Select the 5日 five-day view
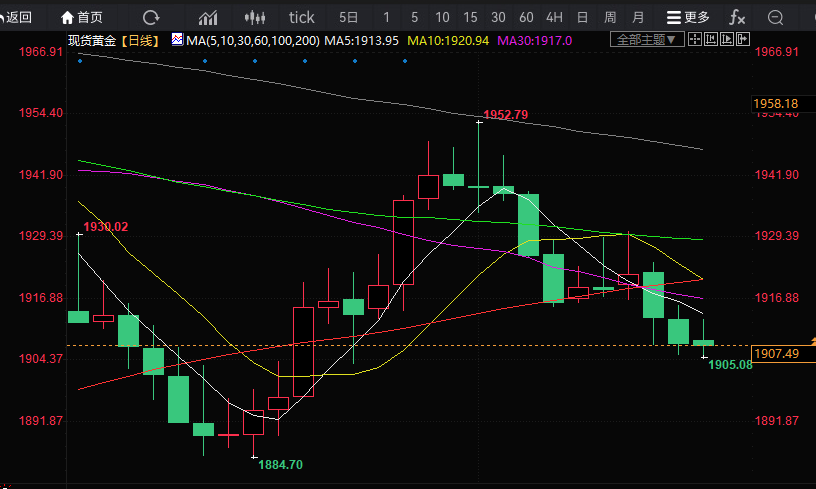The width and height of the screenshot is (816, 489). (348, 17)
